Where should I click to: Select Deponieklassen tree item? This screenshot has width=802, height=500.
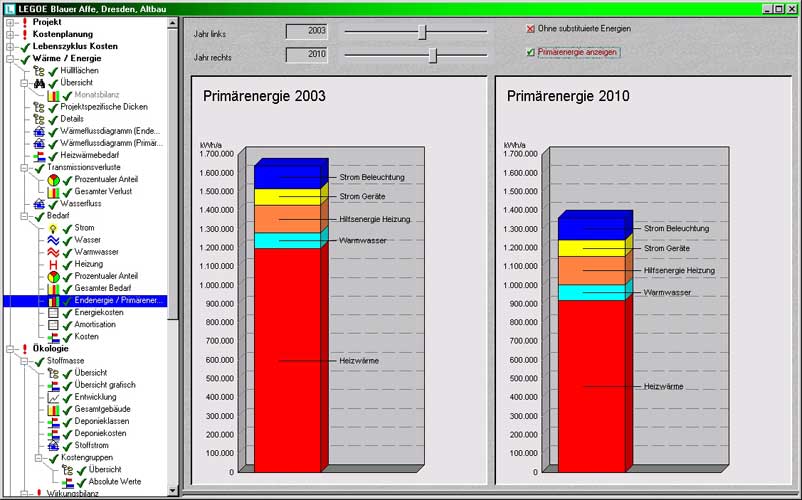(102, 421)
